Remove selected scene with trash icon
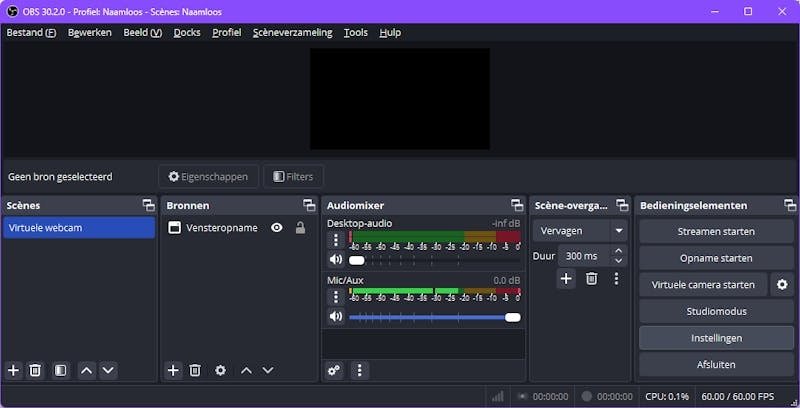Image resolution: width=800 pixels, height=408 pixels. pos(35,370)
